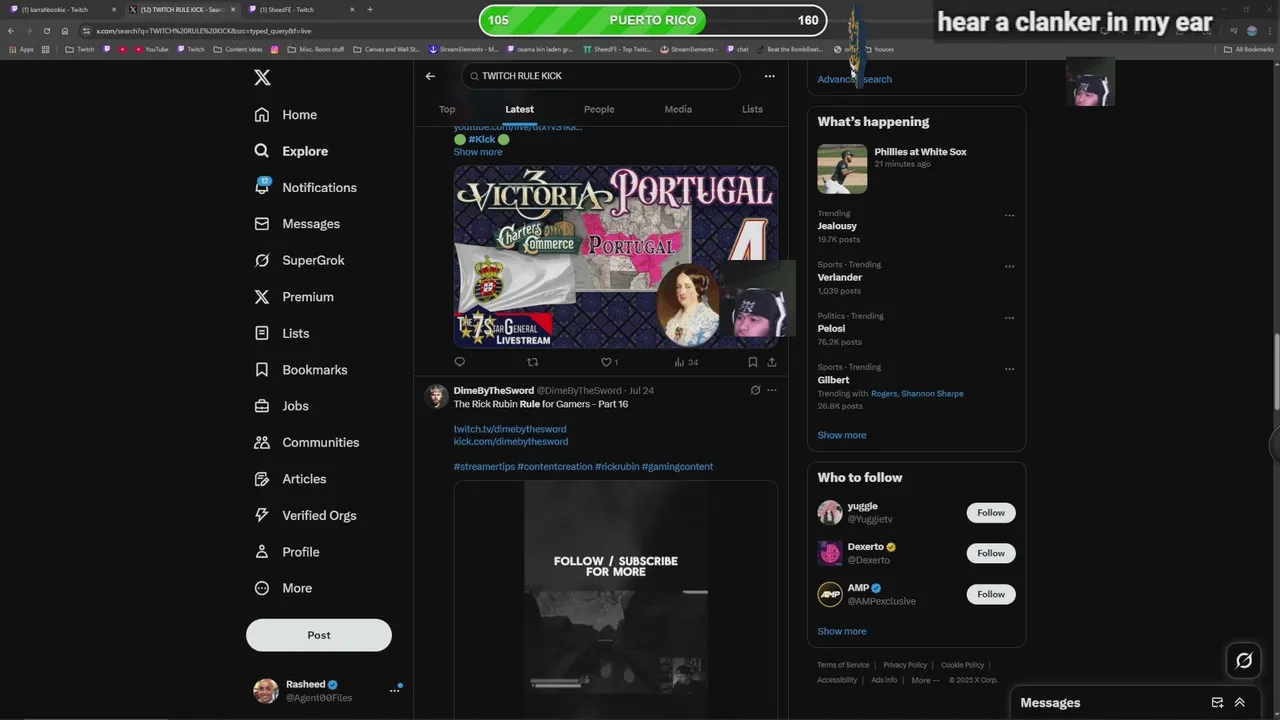Open account menu next to Rasheed
The image size is (1280, 720).
tap(394, 691)
